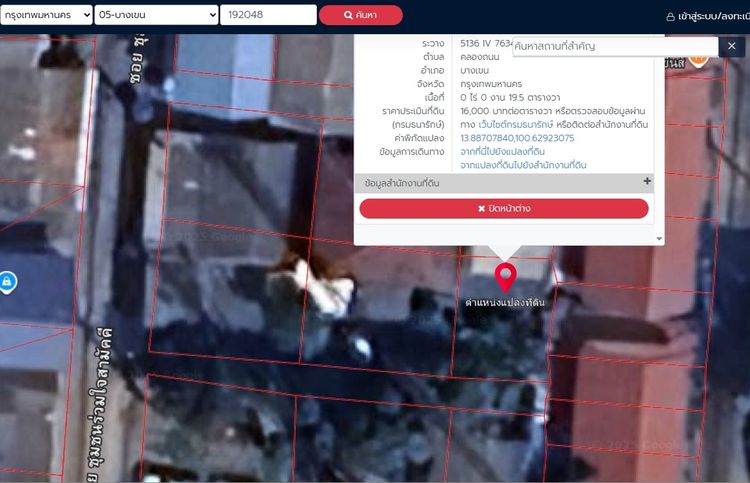Click the lock icon beside เข้าสู่ระบบ
The height and width of the screenshot is (483, 750).
[671, 16]
